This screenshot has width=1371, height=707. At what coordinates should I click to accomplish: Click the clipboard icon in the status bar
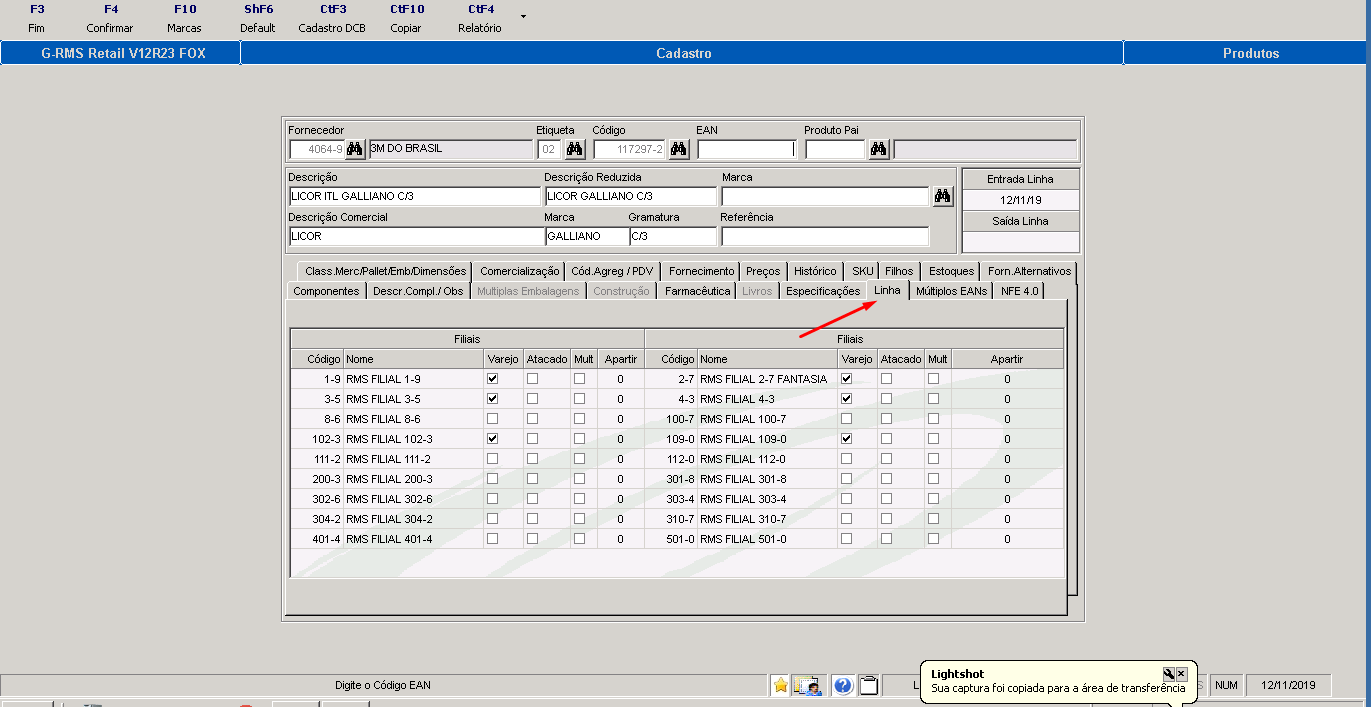click(x=869, y=685)
